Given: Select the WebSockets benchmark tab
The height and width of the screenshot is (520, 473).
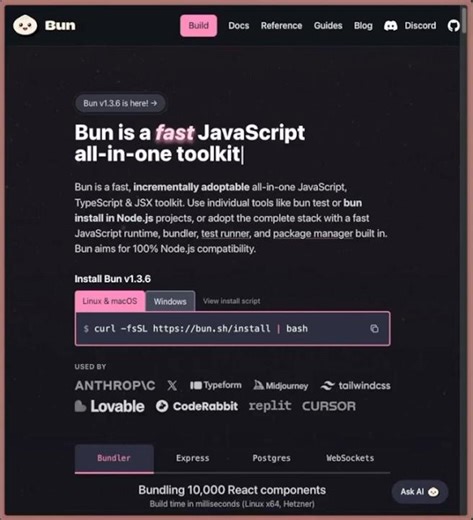Looking at the screenshot, I should pyautogui.click(x=350, y=458).
